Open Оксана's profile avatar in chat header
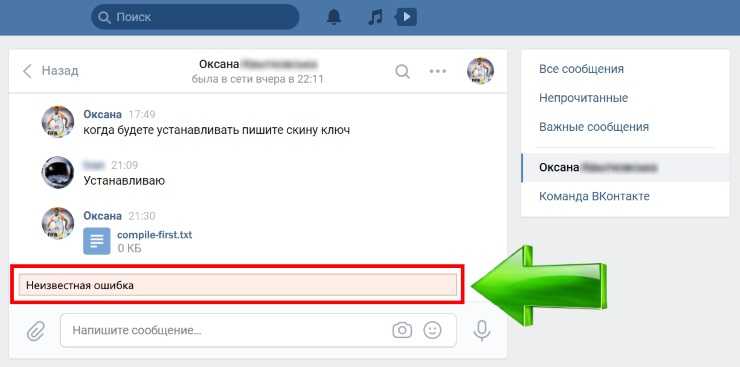The width and height of the screenshot is (740, 367). (x=480, y=71)
